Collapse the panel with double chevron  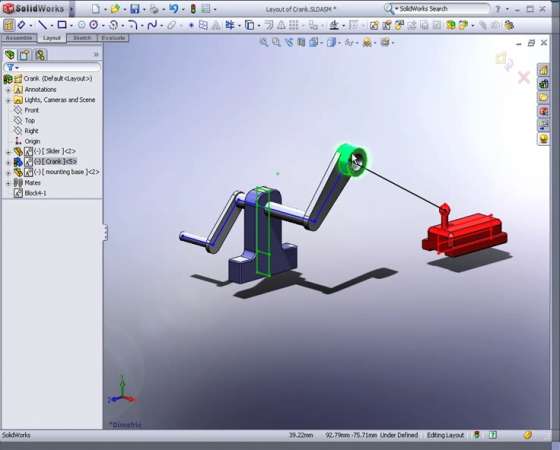tap(96, 55)
